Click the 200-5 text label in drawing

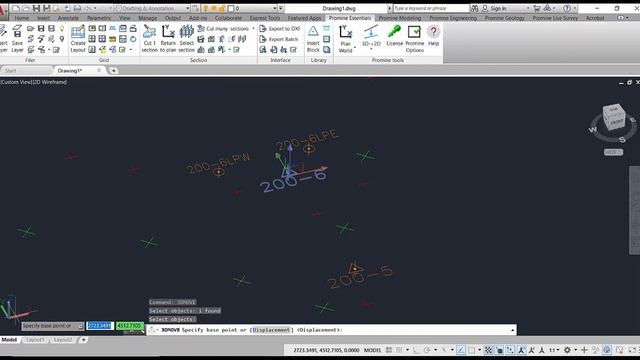[360, 277]
